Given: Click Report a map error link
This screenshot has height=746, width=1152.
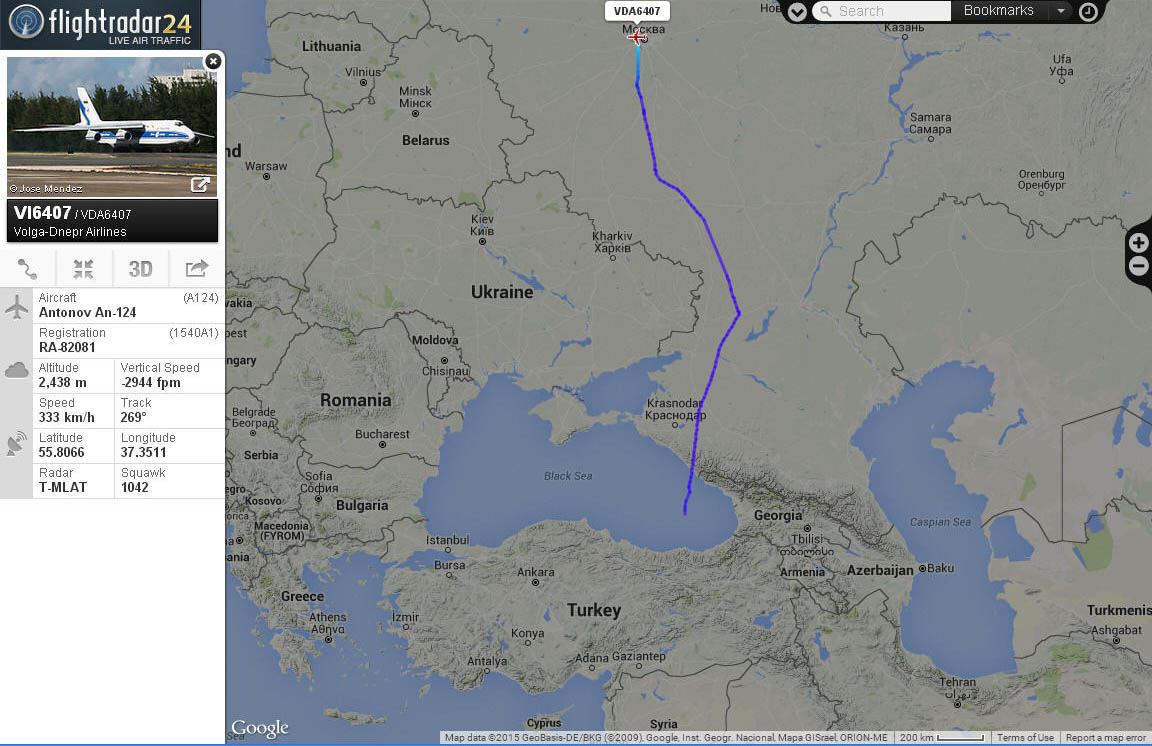Looking at the screenshot, I should click(x=1105, y=737).
